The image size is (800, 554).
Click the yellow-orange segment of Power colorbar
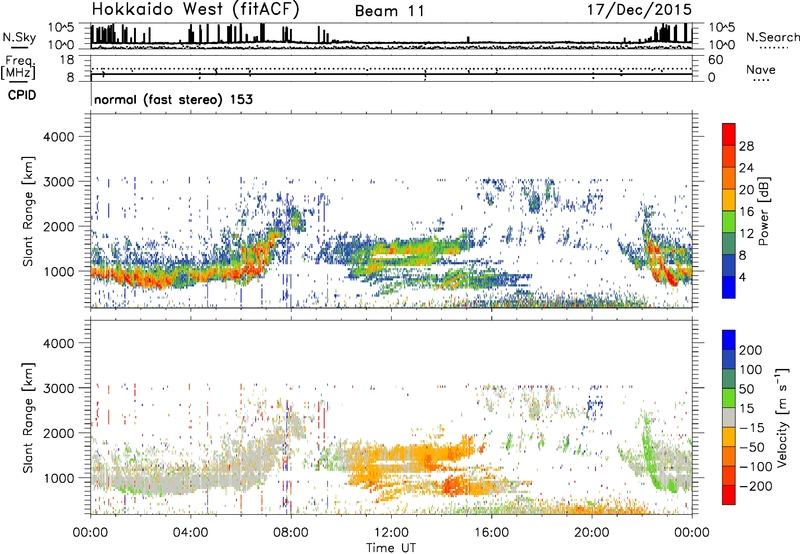(729, 200)
